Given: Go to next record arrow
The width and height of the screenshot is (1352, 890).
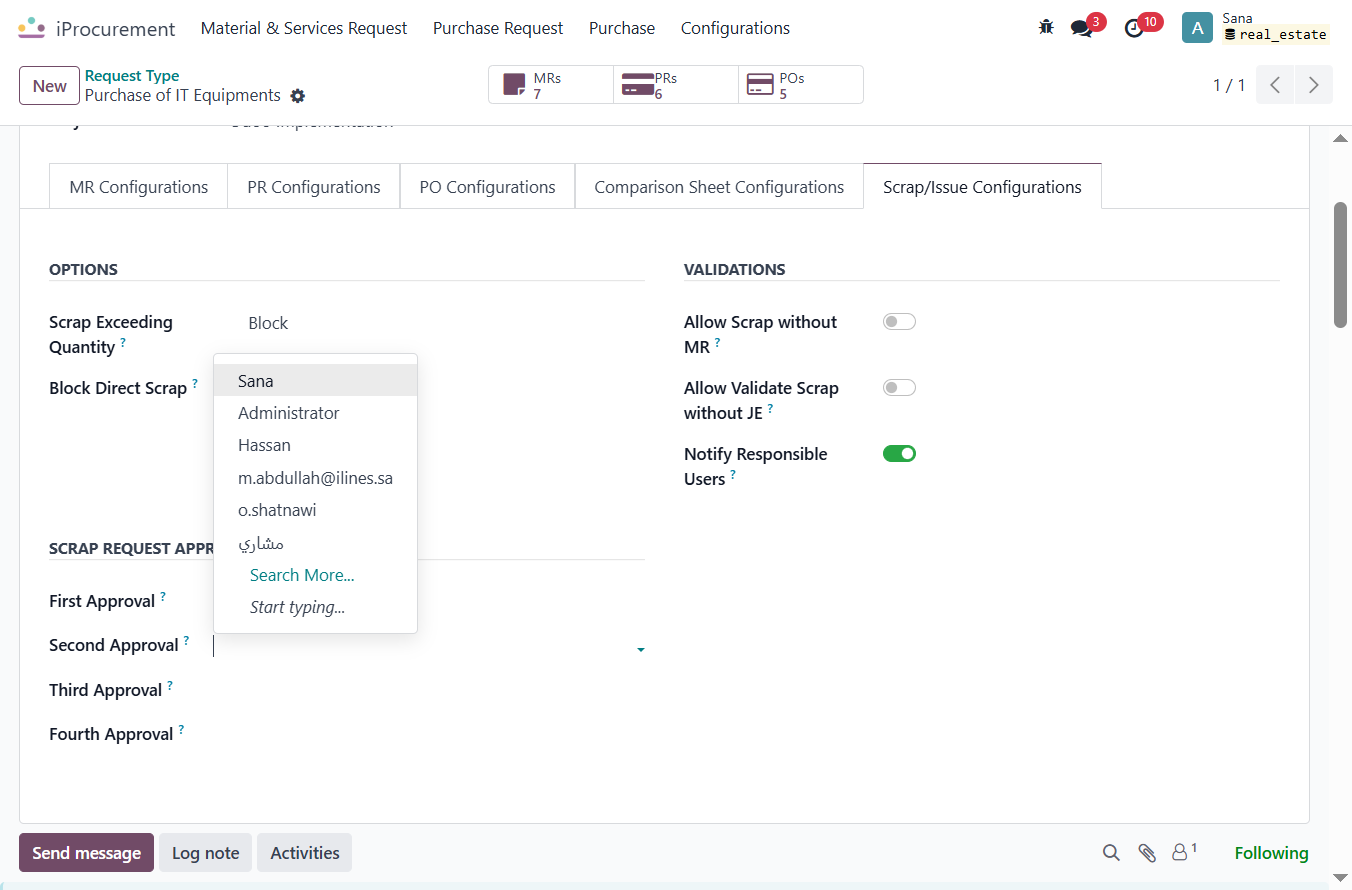Looking at the screenshot, I should click(1314, 85).
